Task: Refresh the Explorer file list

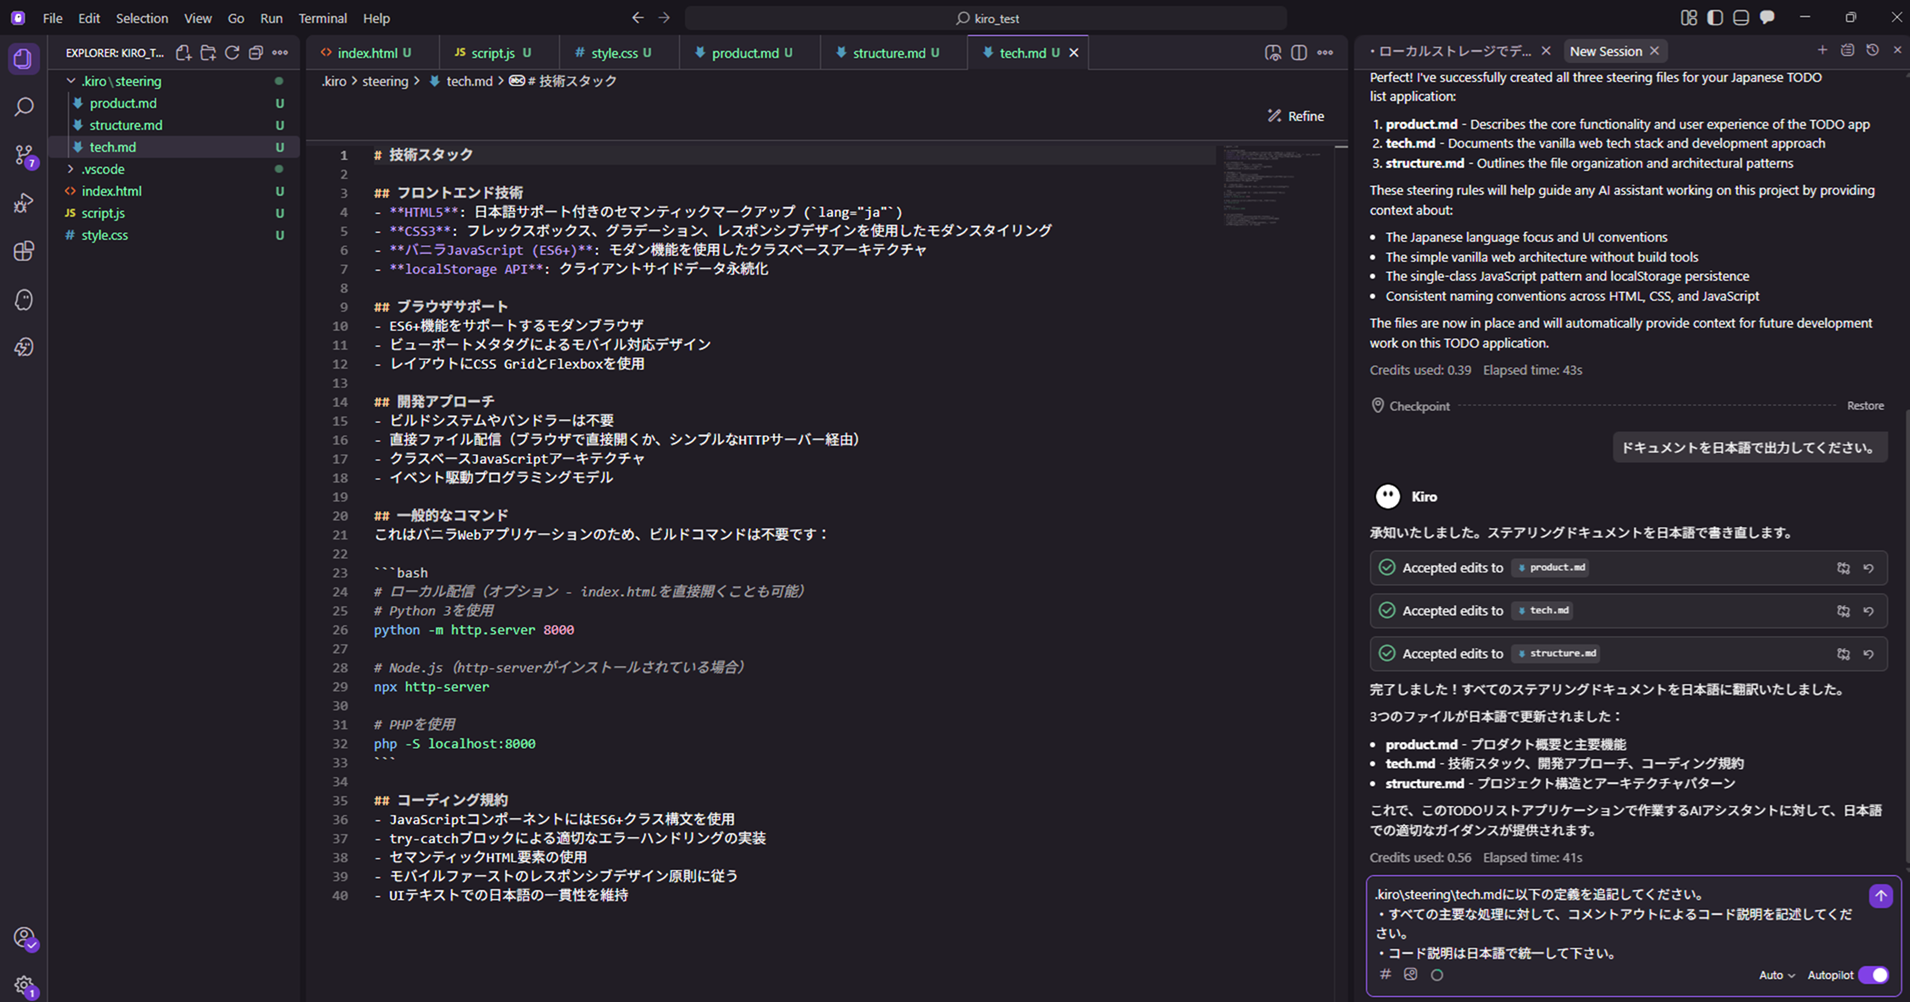Action: pos(231,52)
